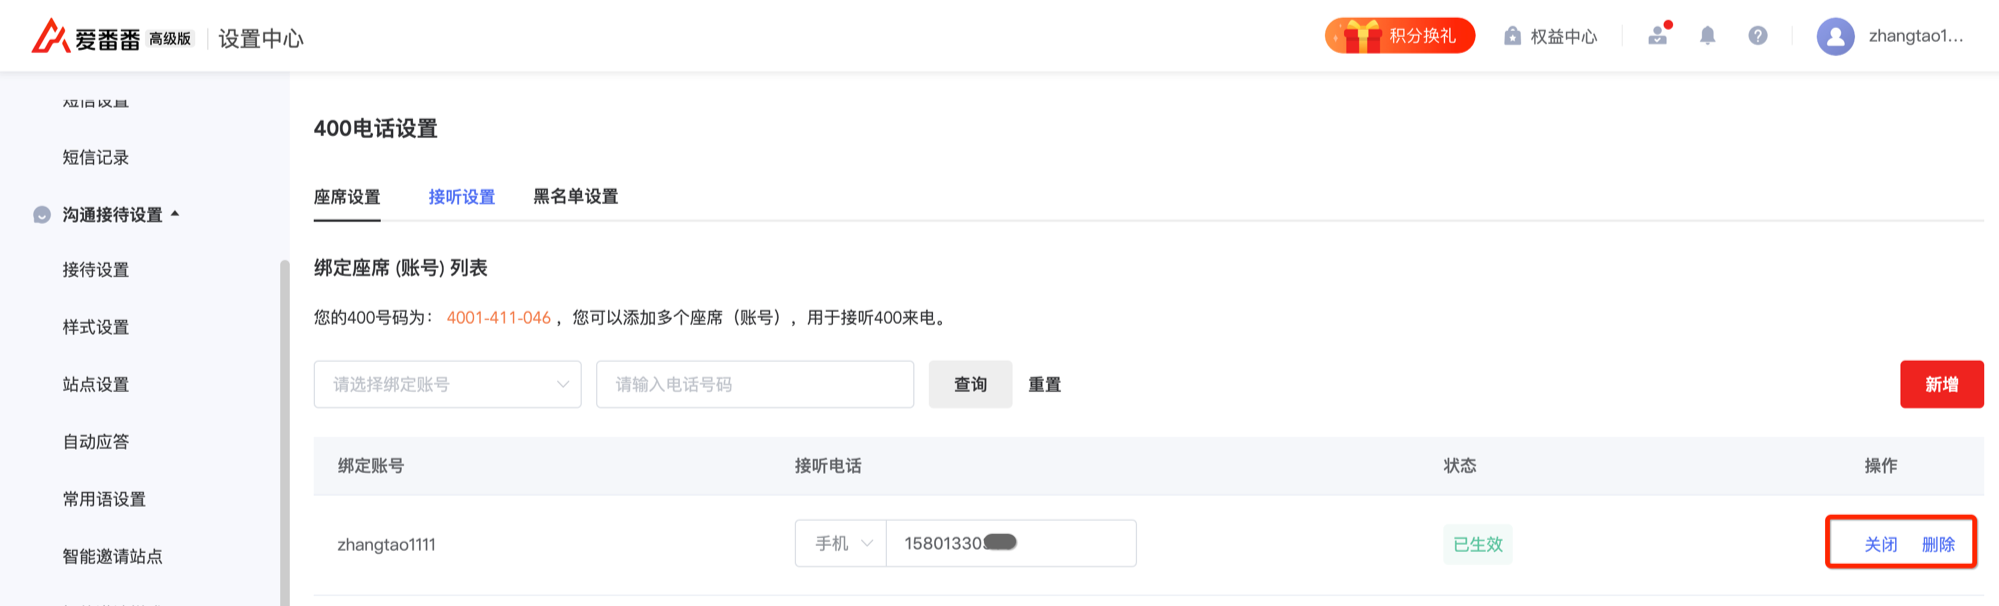The height and width of the screenshot is (606, 1999).
Task: Switch to the 接听设置 tab
Action: point(461,197)
